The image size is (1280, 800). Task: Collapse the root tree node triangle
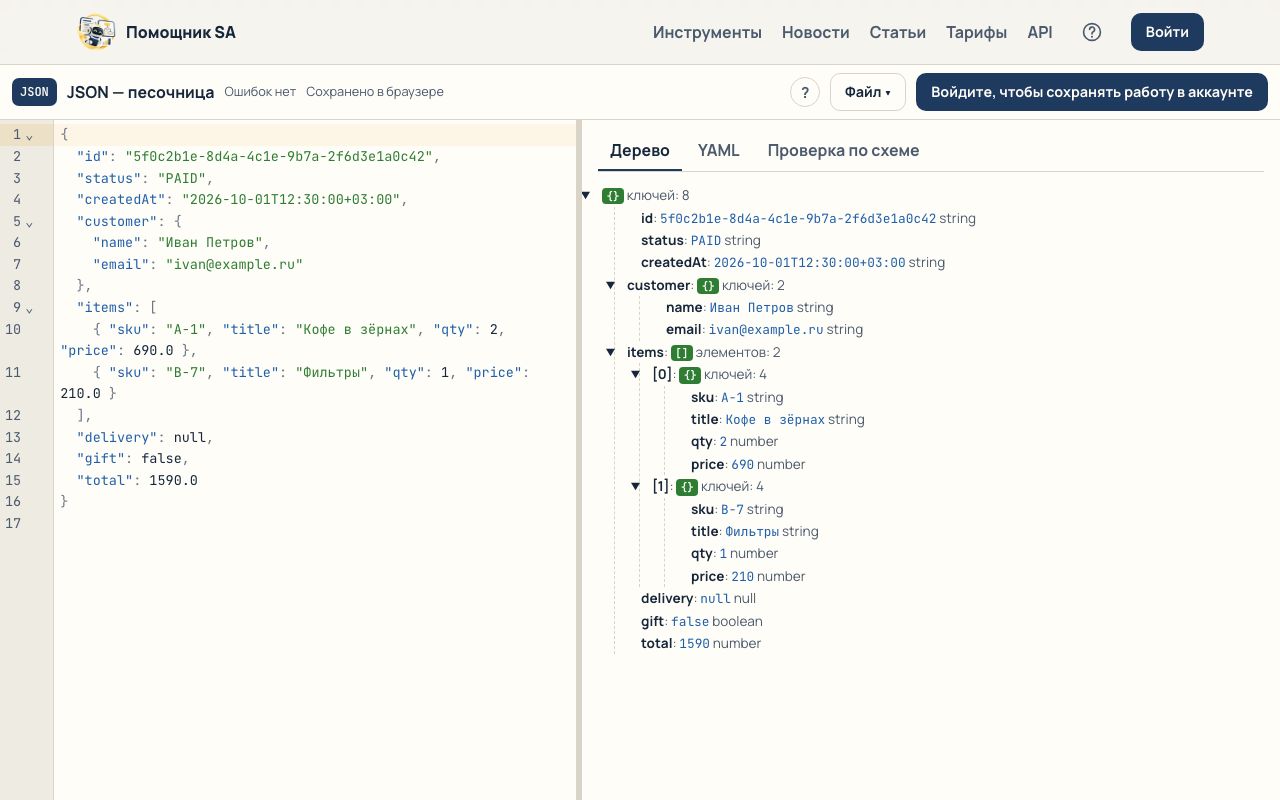click(586, 196)
